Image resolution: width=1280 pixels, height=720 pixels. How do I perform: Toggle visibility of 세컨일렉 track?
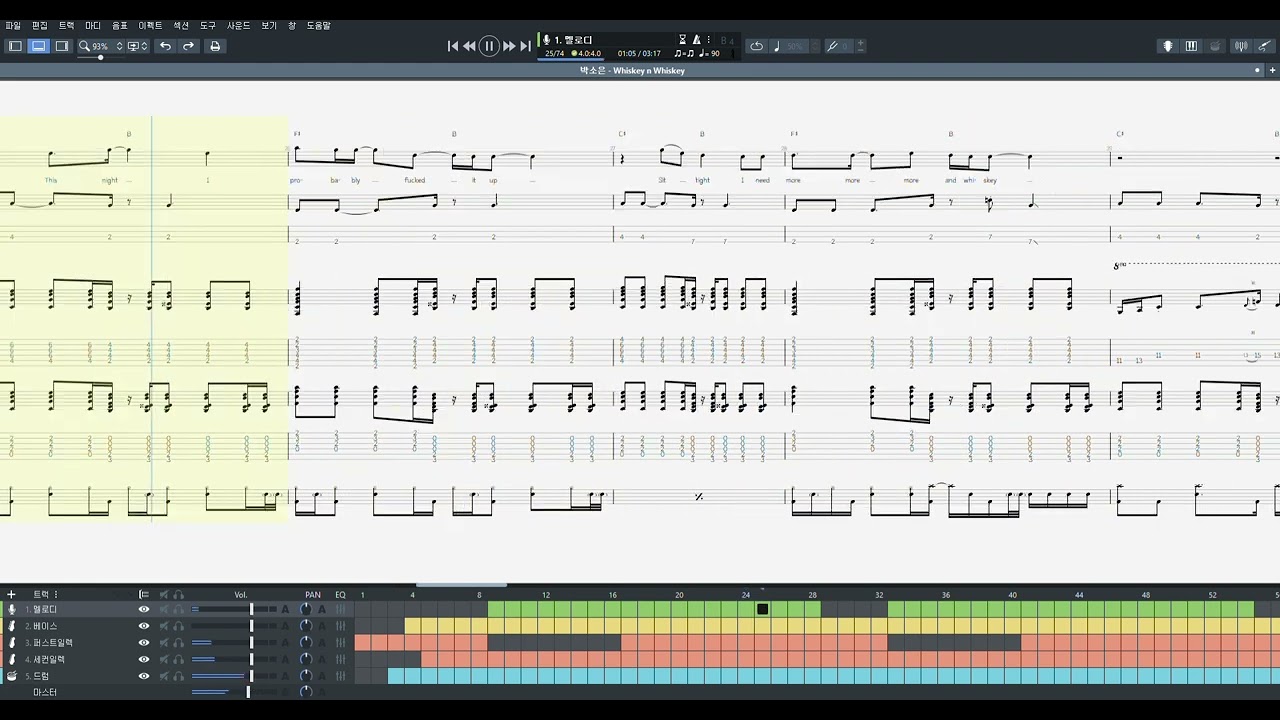tap(144, 659)
